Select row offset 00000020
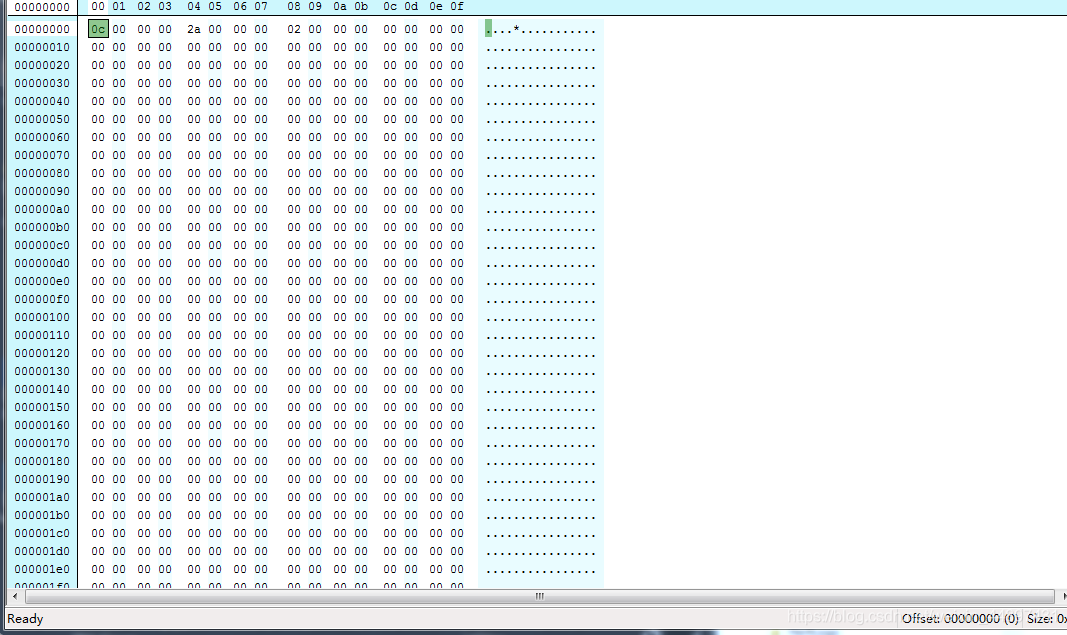The height and width of the screenshot is (635, 1067). (x=42, y=65)
